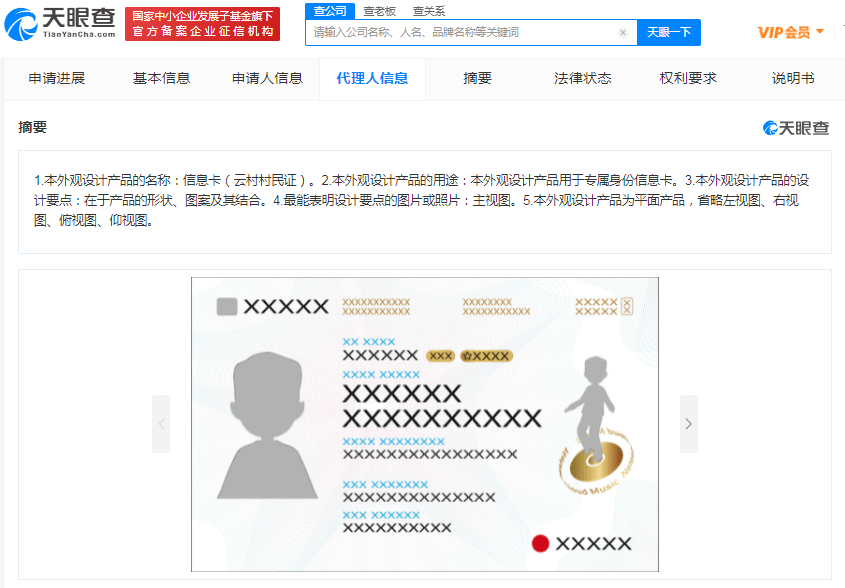Switch to the 权利要求 tab
845x588 pixels.
(687, 77)
